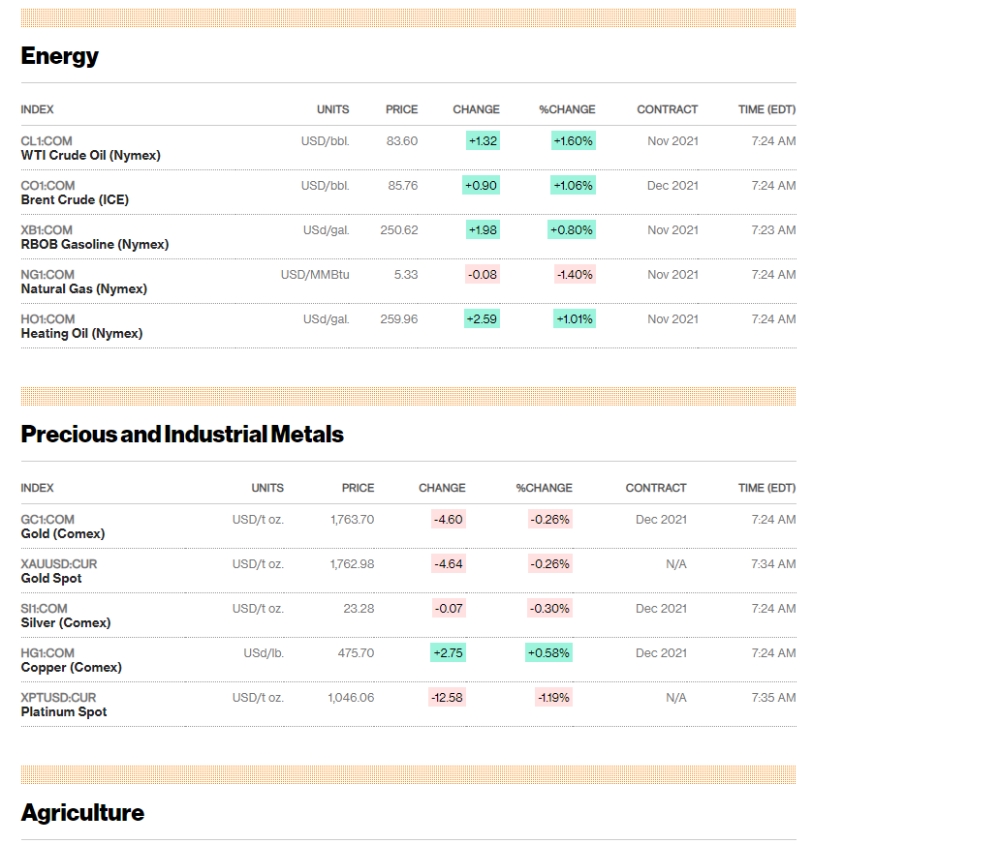Open the Copper (Comex) link
1000x844 pixels.
click(x=71, y=668)
